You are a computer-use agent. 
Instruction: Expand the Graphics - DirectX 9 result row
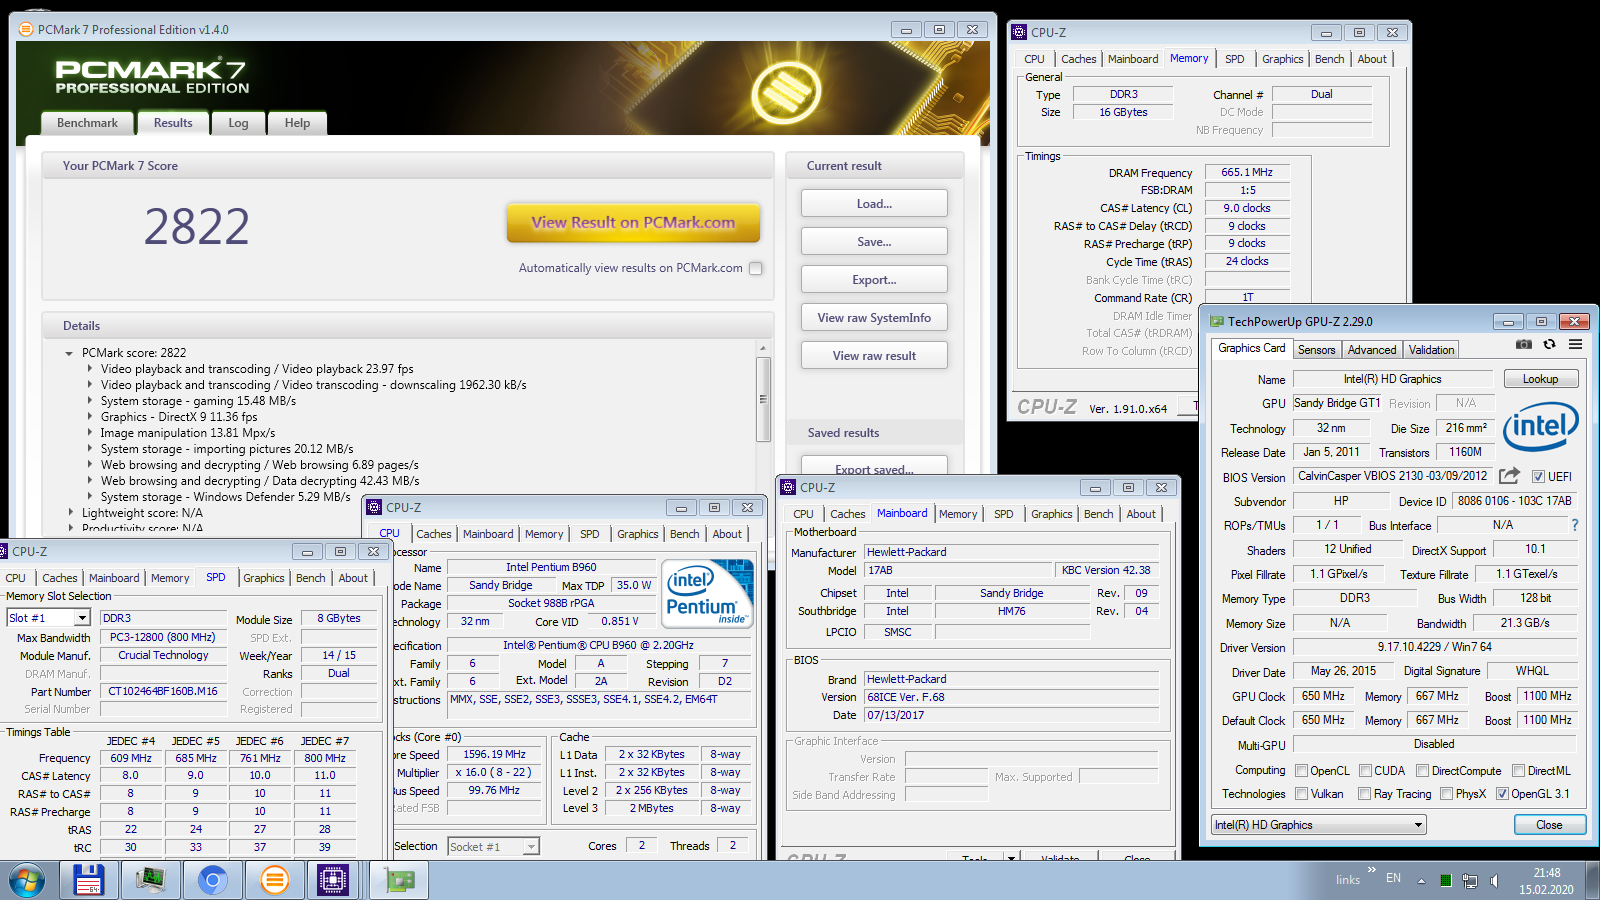(x=89, y=417)
